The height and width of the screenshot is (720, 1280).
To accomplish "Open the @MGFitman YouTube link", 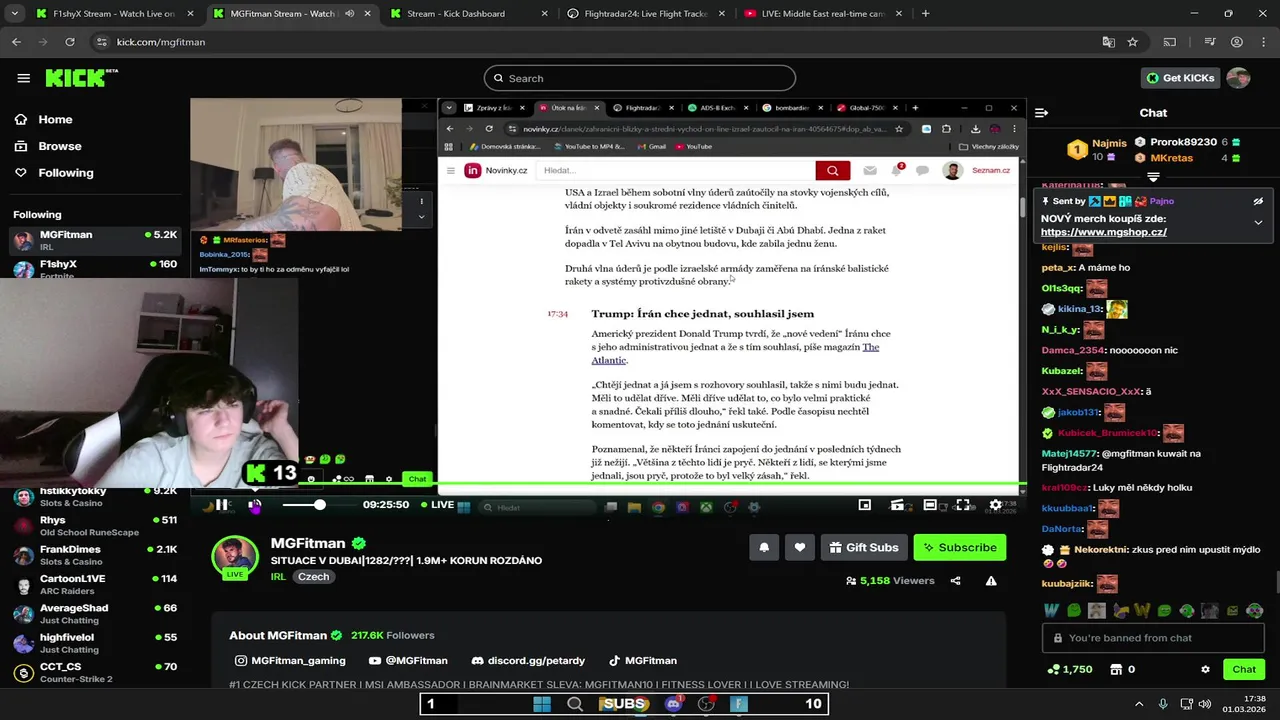I will pos(408,661).
